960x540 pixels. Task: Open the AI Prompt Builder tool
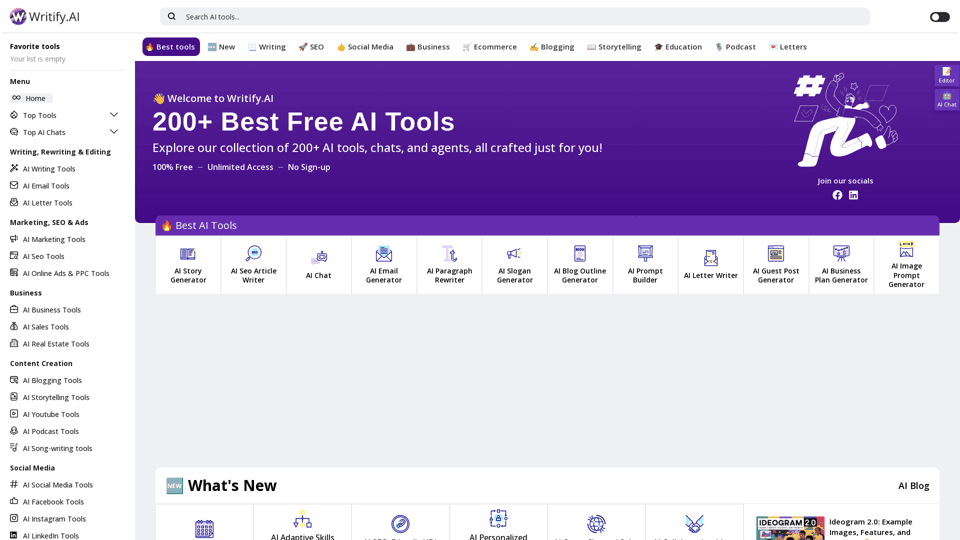645,265
